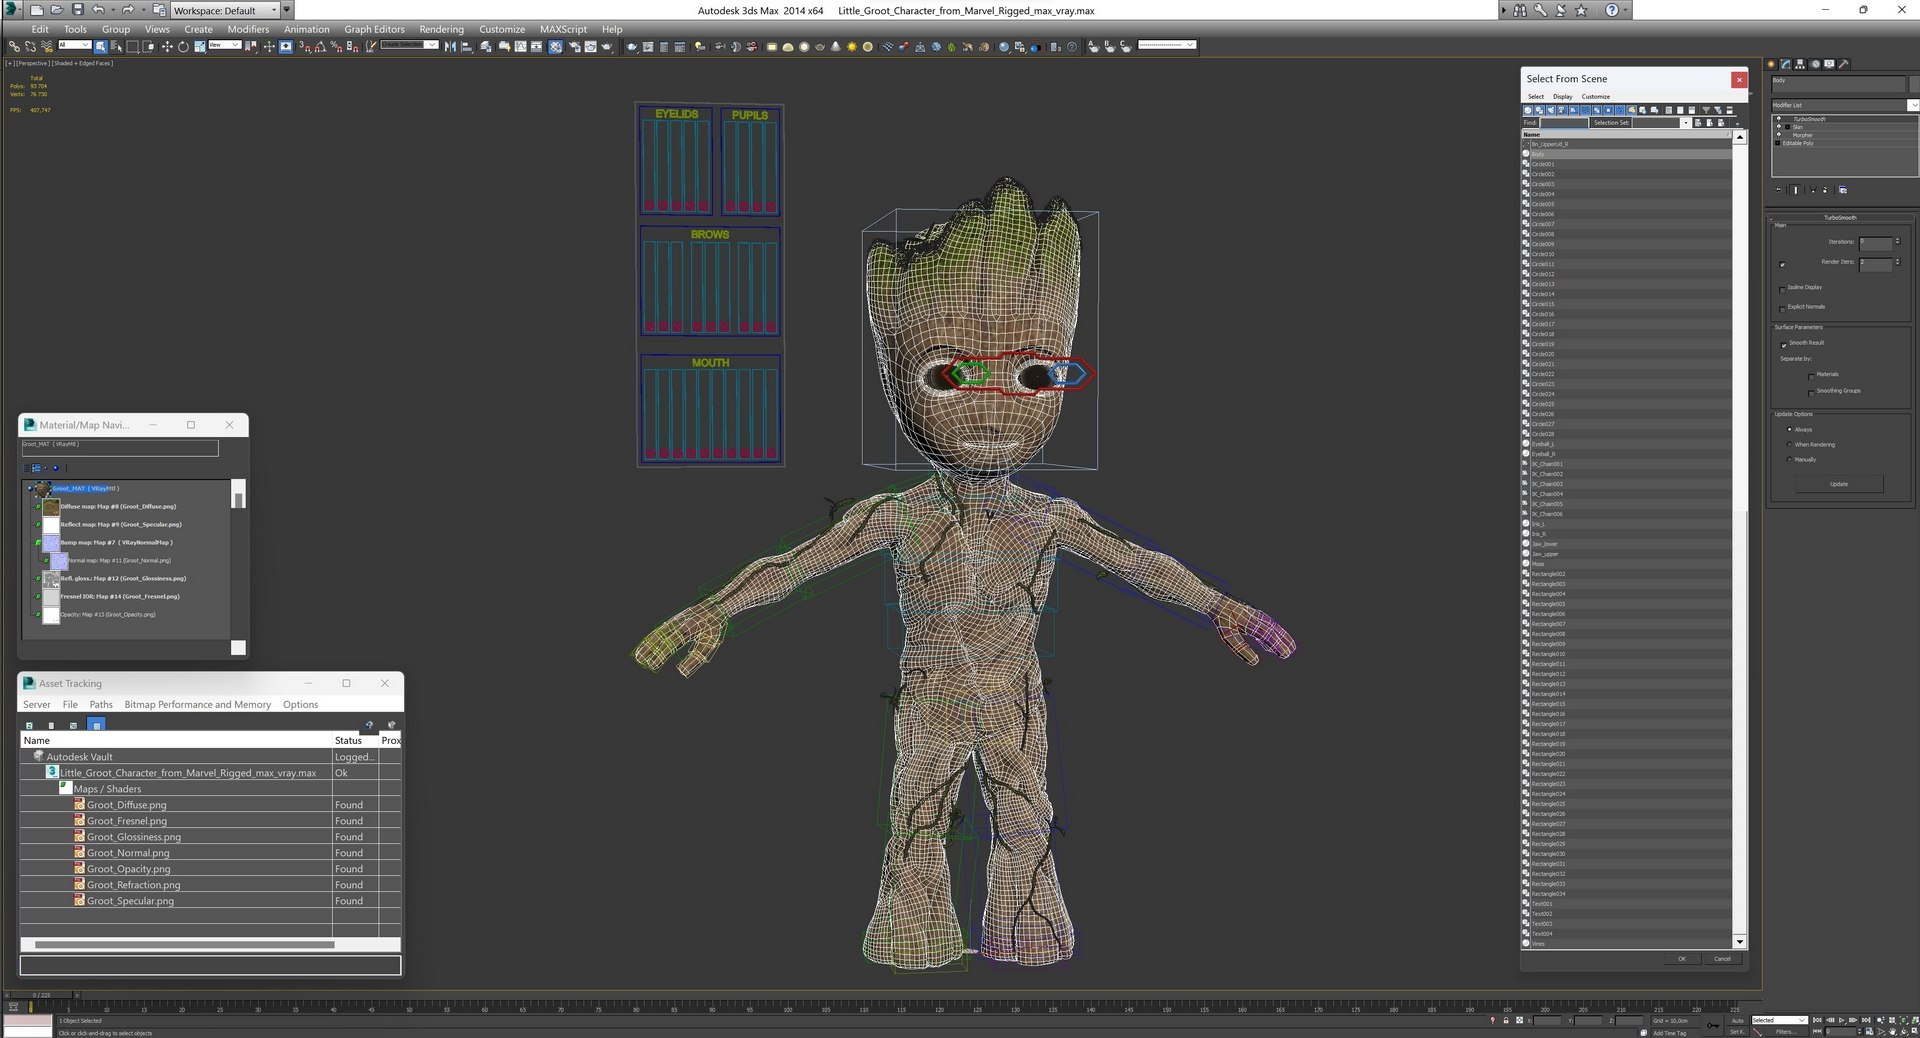Click Go to Start playback icon

coord(1817,1020)
